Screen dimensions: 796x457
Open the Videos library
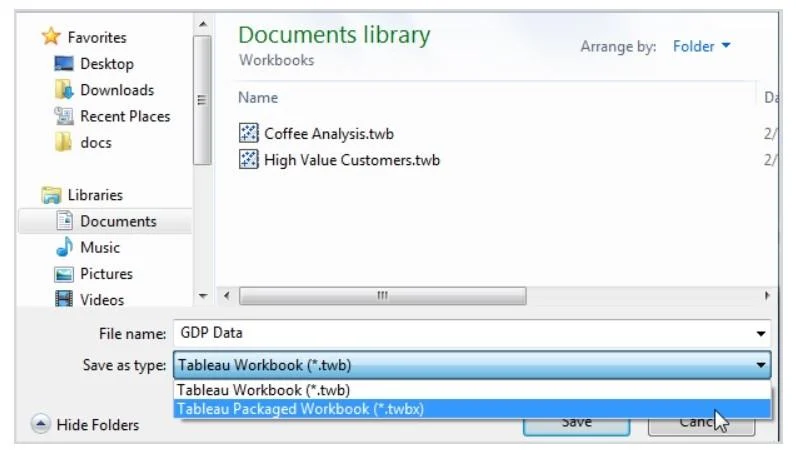pyautogui.click(x=102, y=300)
